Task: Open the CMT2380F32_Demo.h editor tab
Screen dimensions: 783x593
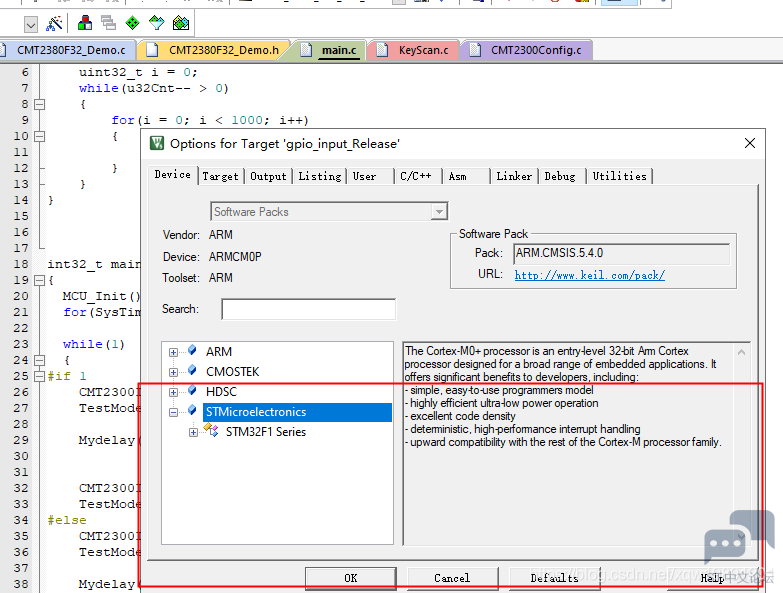Action: (214, 50)
